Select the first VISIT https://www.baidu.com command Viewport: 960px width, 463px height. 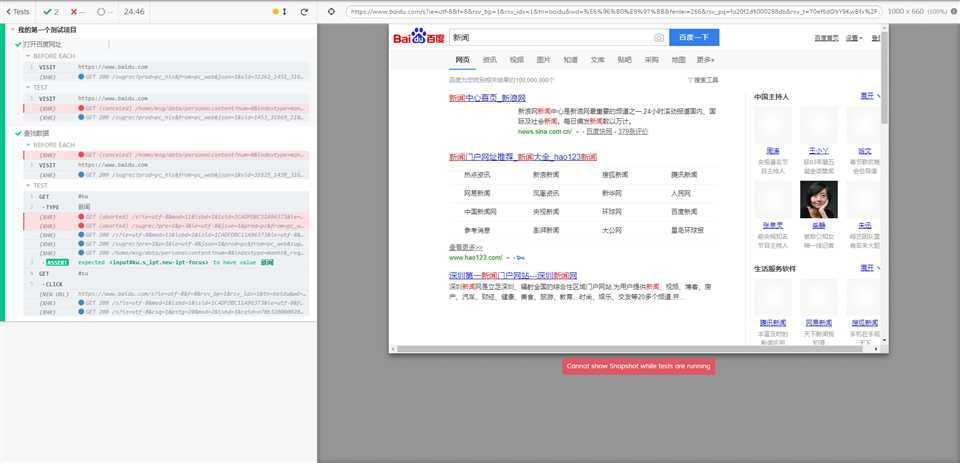[166, 67]
